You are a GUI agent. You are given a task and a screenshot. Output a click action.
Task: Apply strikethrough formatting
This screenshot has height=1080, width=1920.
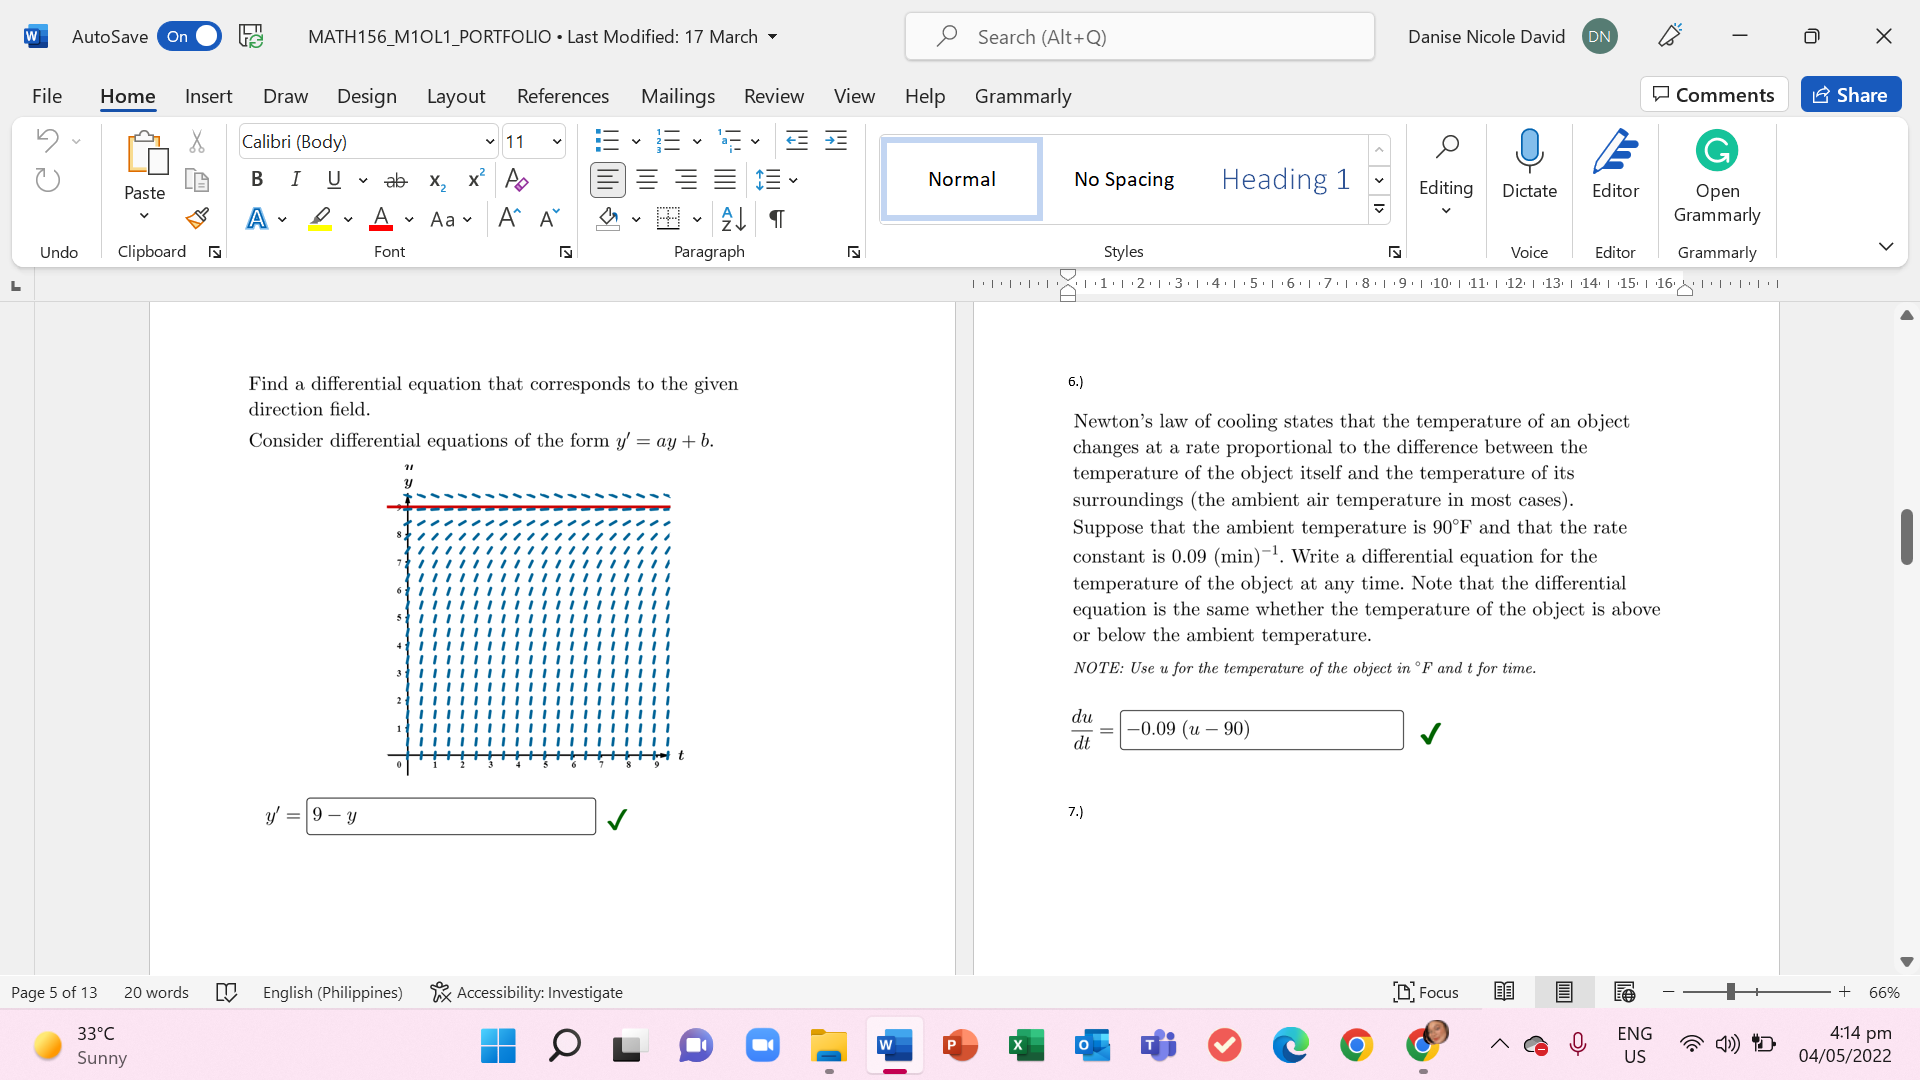point(396,180)
